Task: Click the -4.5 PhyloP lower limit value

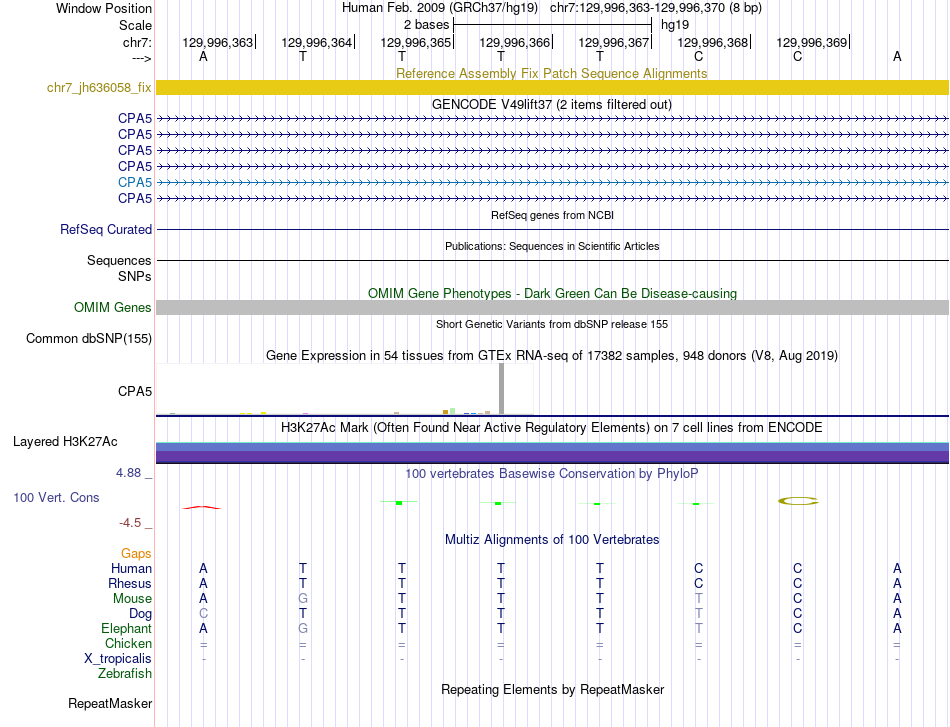Action: pyautogui.click(x=130, y=523)
